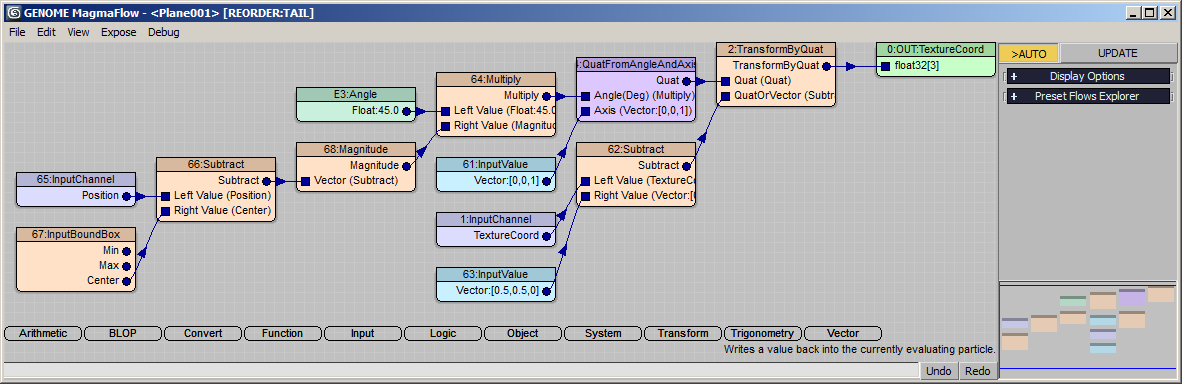The width and height of the screenshot is (1182, 384).
Task: Click the UPDATE button
Action: (1117, 54)
